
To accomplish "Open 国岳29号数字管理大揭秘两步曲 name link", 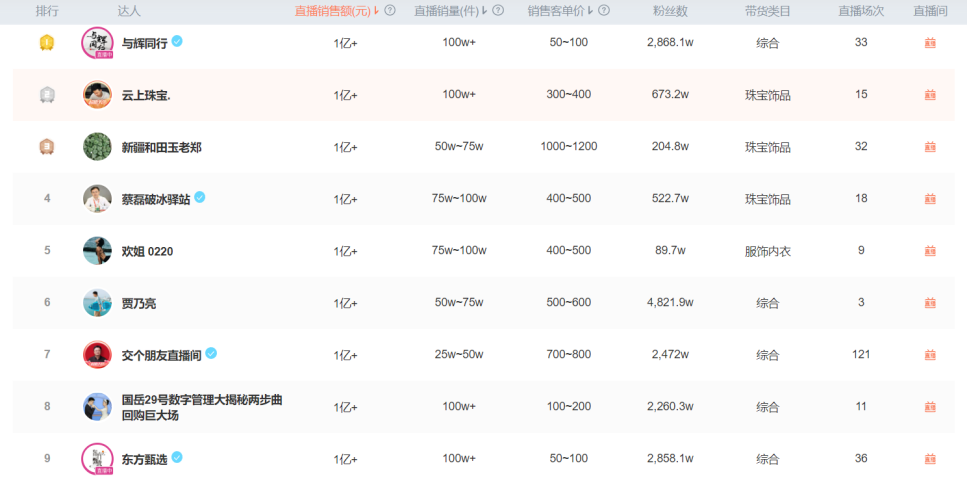I will click(202, 408).
